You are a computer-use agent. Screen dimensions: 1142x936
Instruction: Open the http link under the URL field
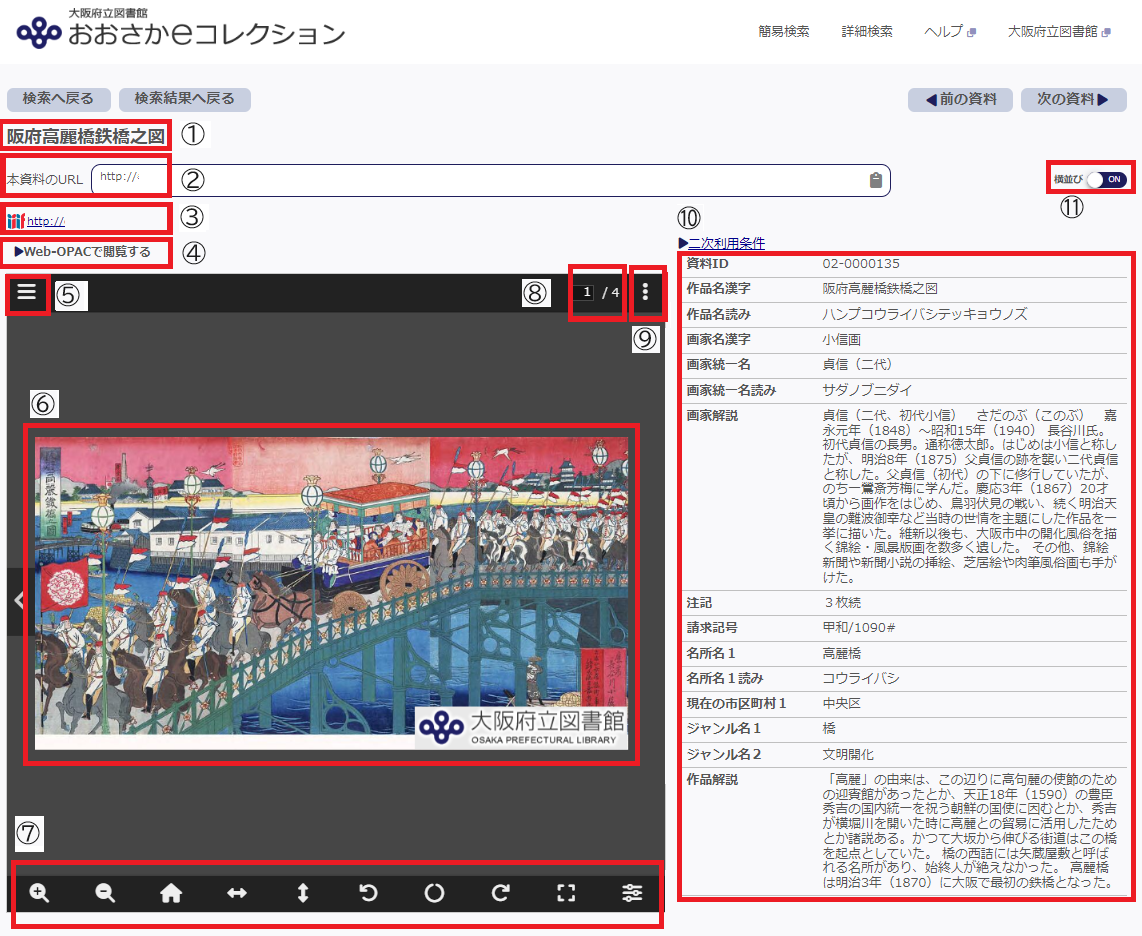tap(46, 221)
